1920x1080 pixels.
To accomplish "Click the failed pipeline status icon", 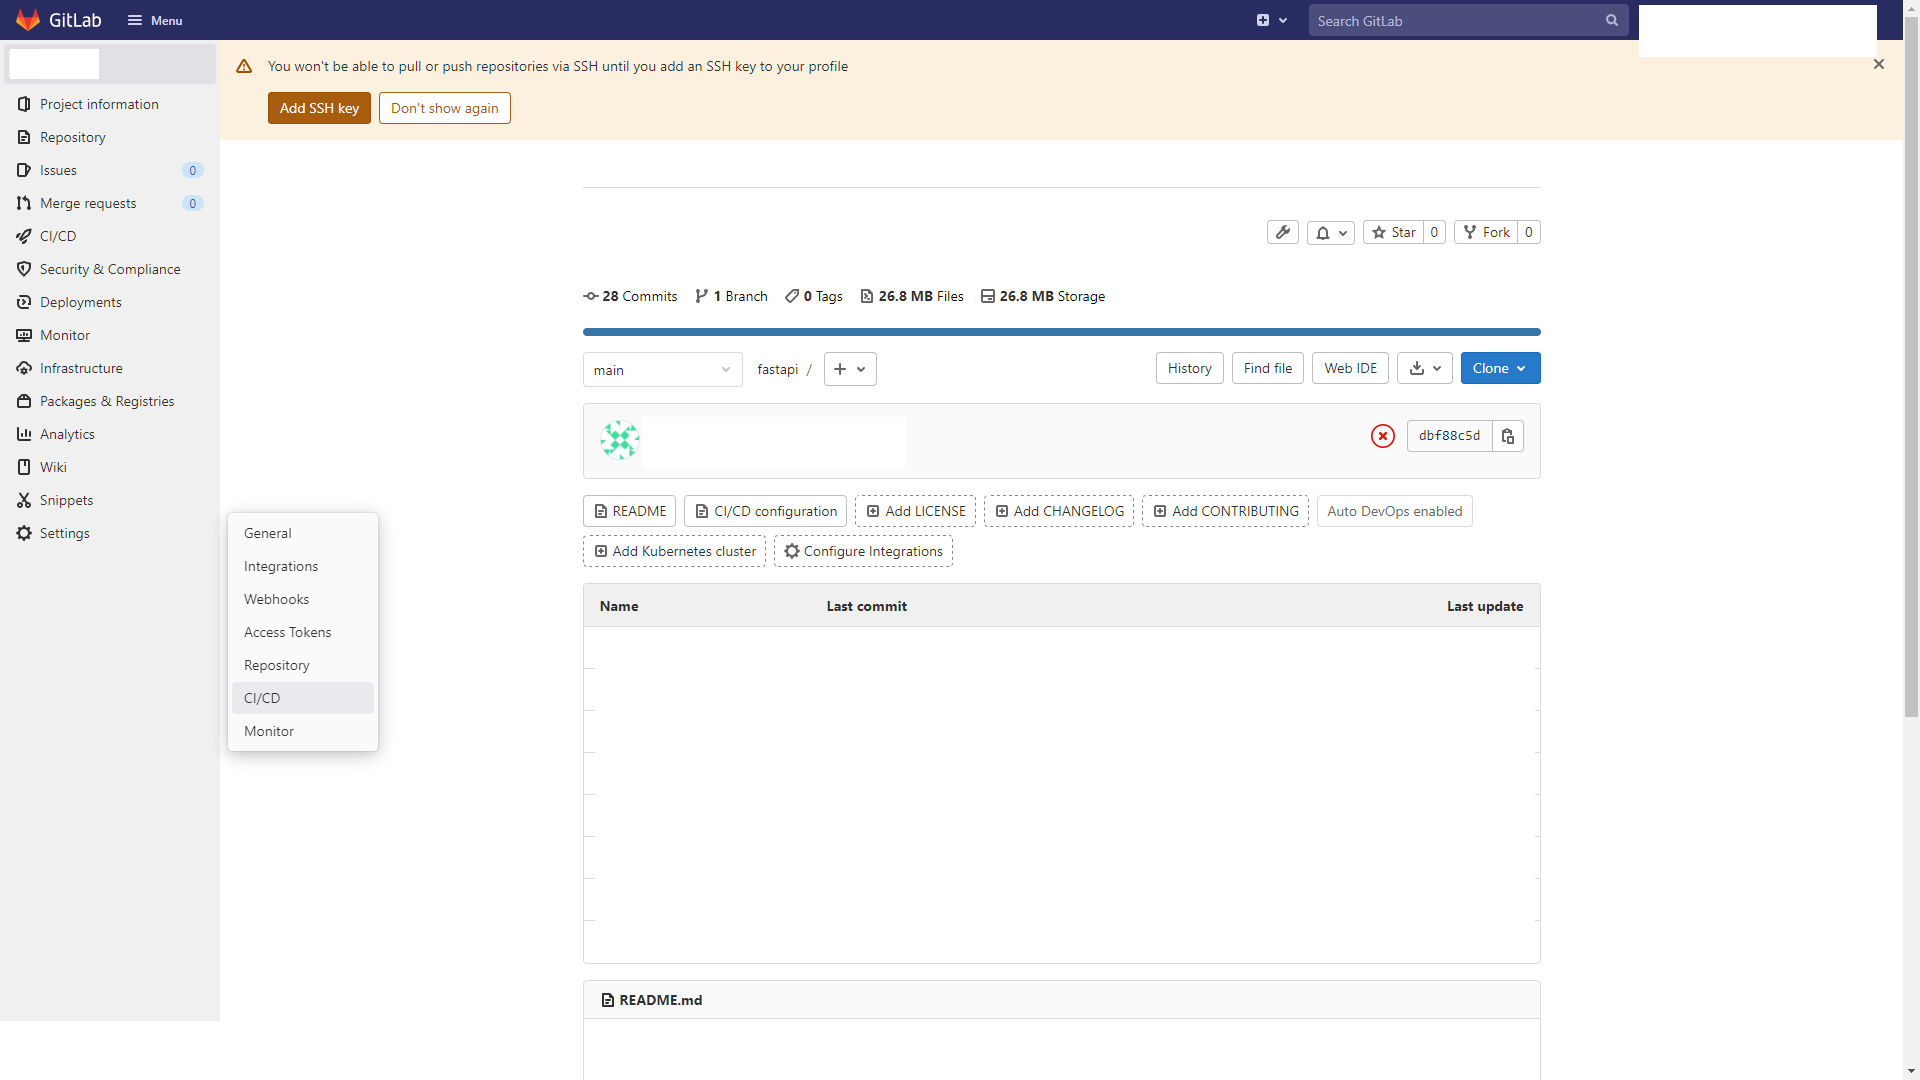I will (1382, 436).
